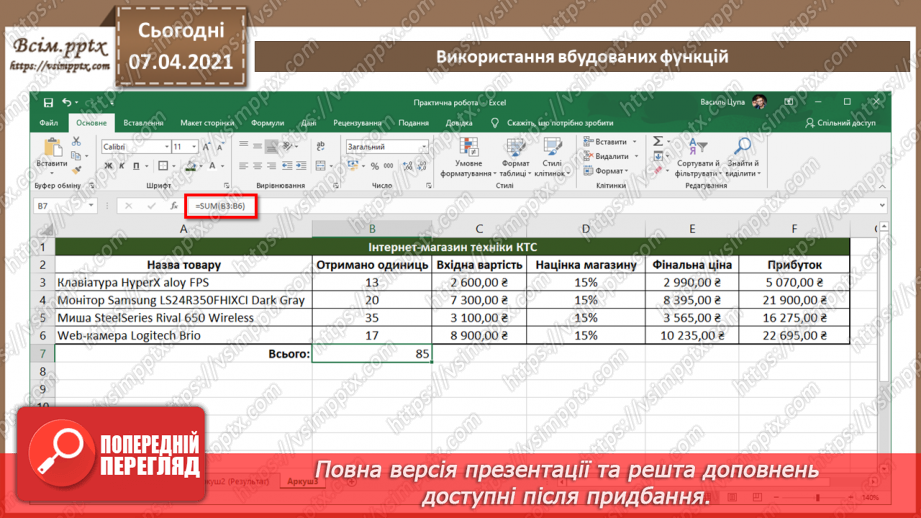The width and height of the screenshot is (921, 518).
Task: Open the Format Table (Формат таблиці) gallery
Action: coord(515,157)
